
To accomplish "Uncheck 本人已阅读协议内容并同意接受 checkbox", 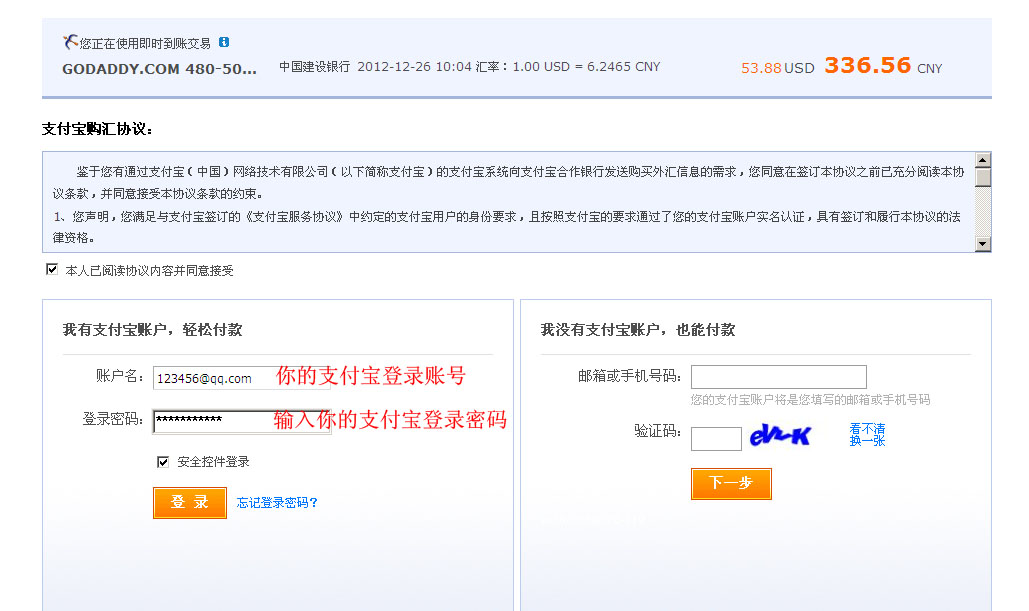I will (x=52, y=269).
